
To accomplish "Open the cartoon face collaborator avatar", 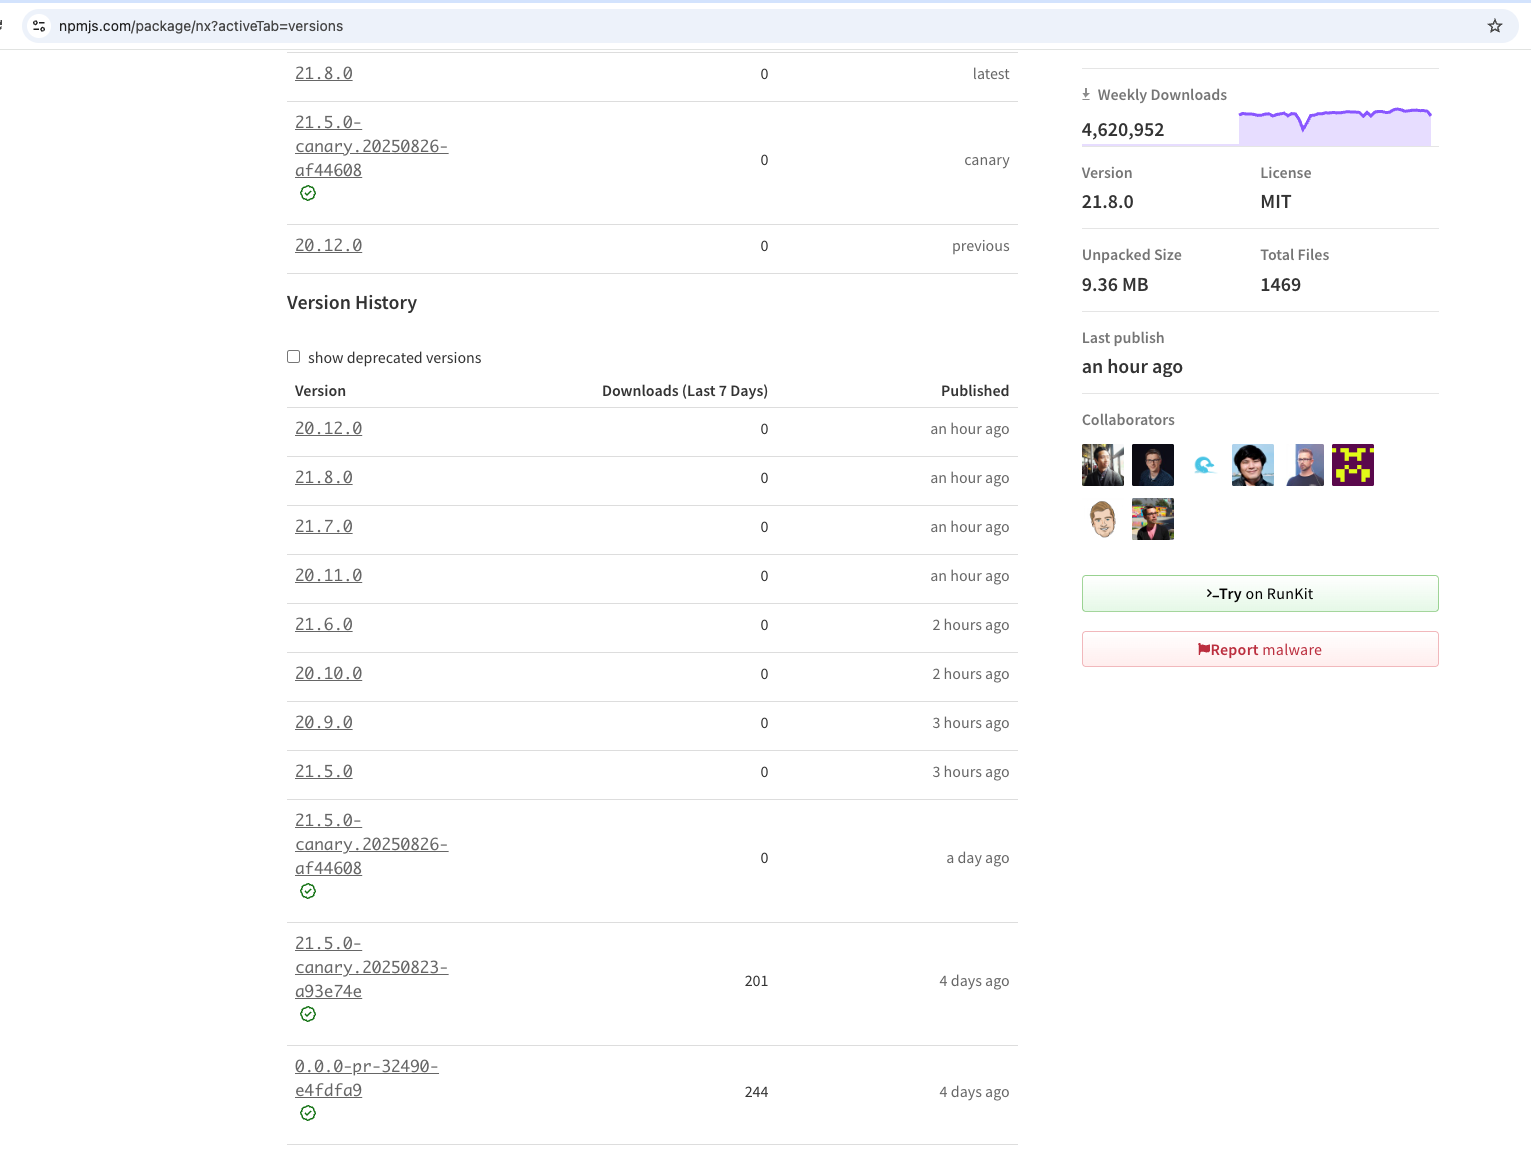I will (1103, 519).
